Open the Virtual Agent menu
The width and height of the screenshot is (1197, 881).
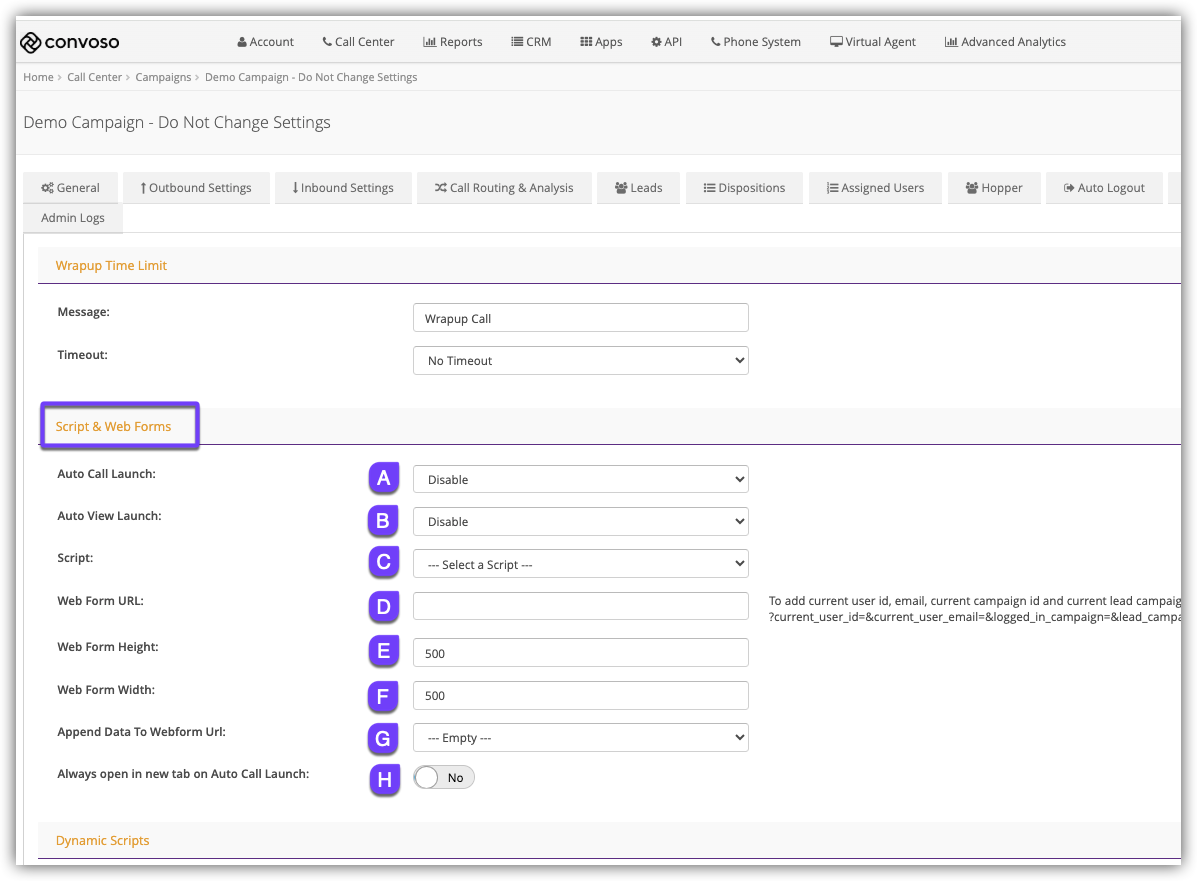[x=872, y=42]
